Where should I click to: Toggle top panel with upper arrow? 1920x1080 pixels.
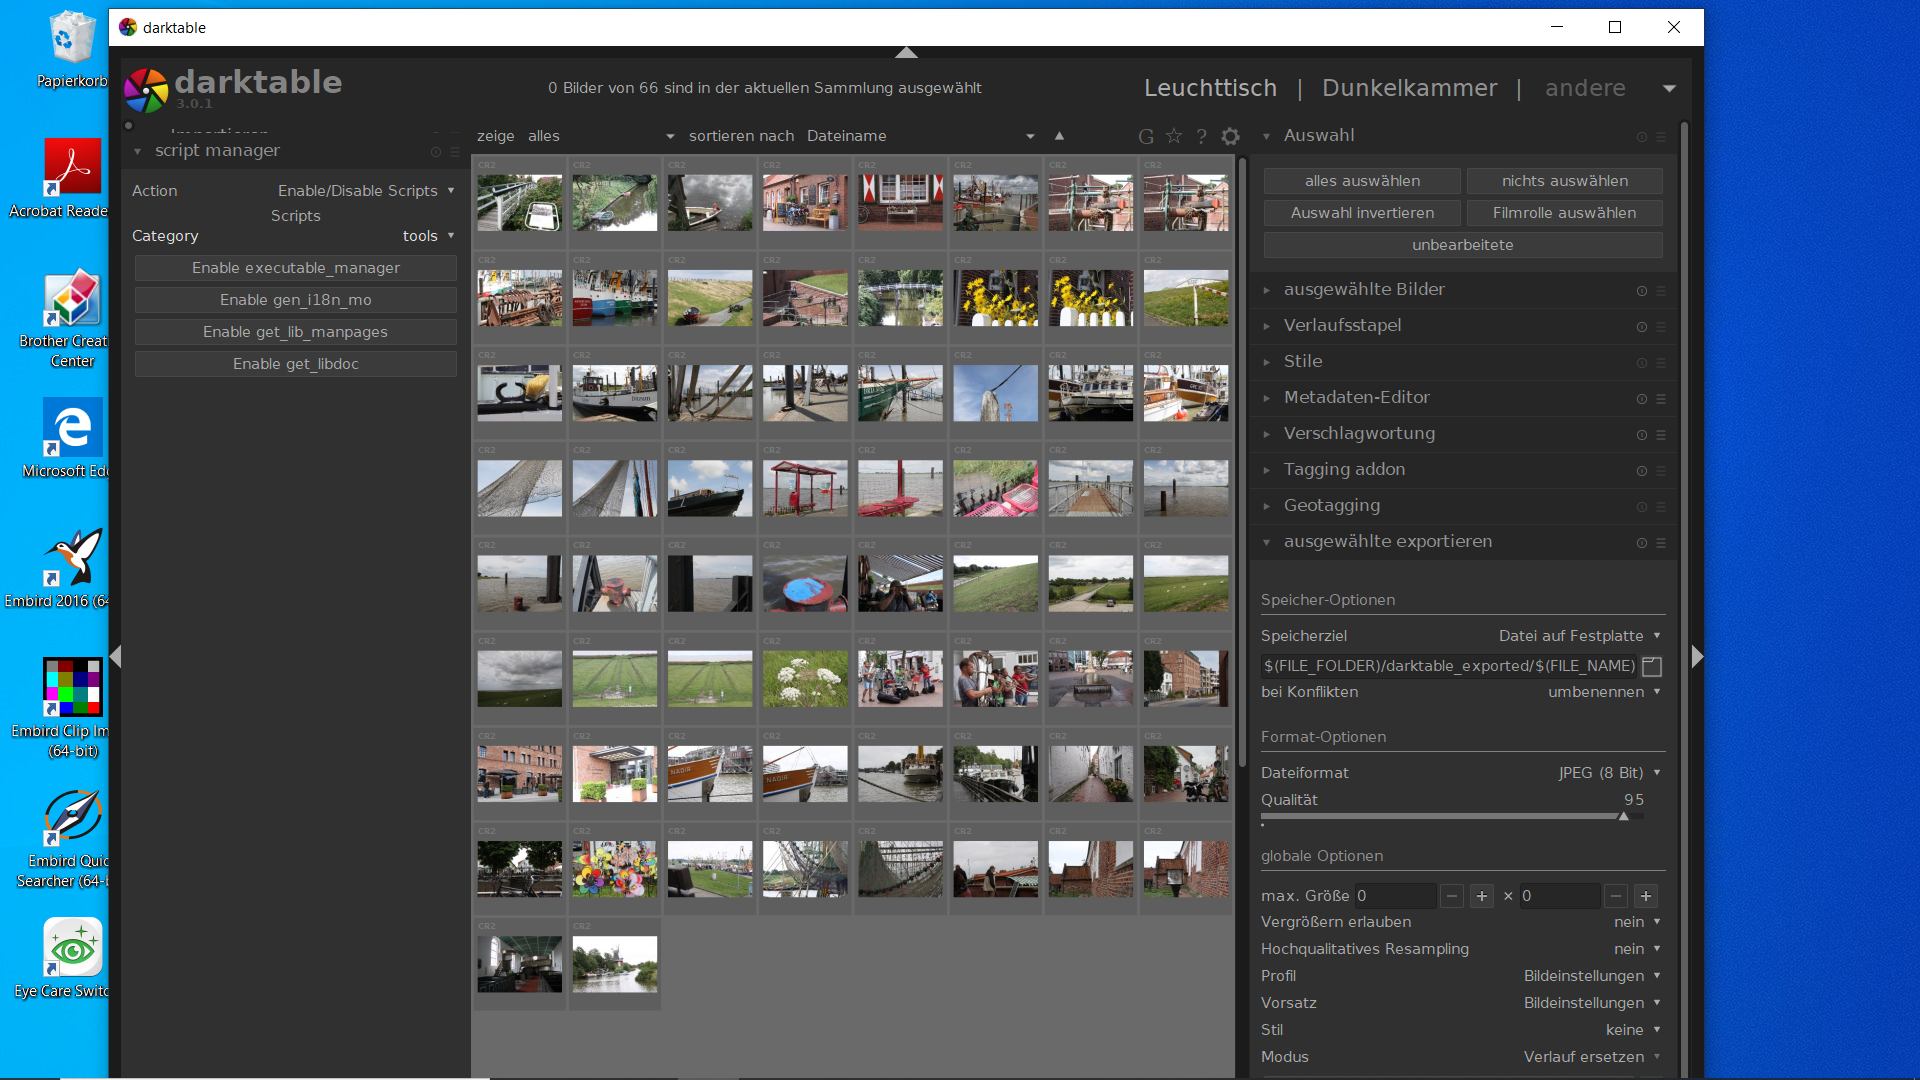(906, 52)
